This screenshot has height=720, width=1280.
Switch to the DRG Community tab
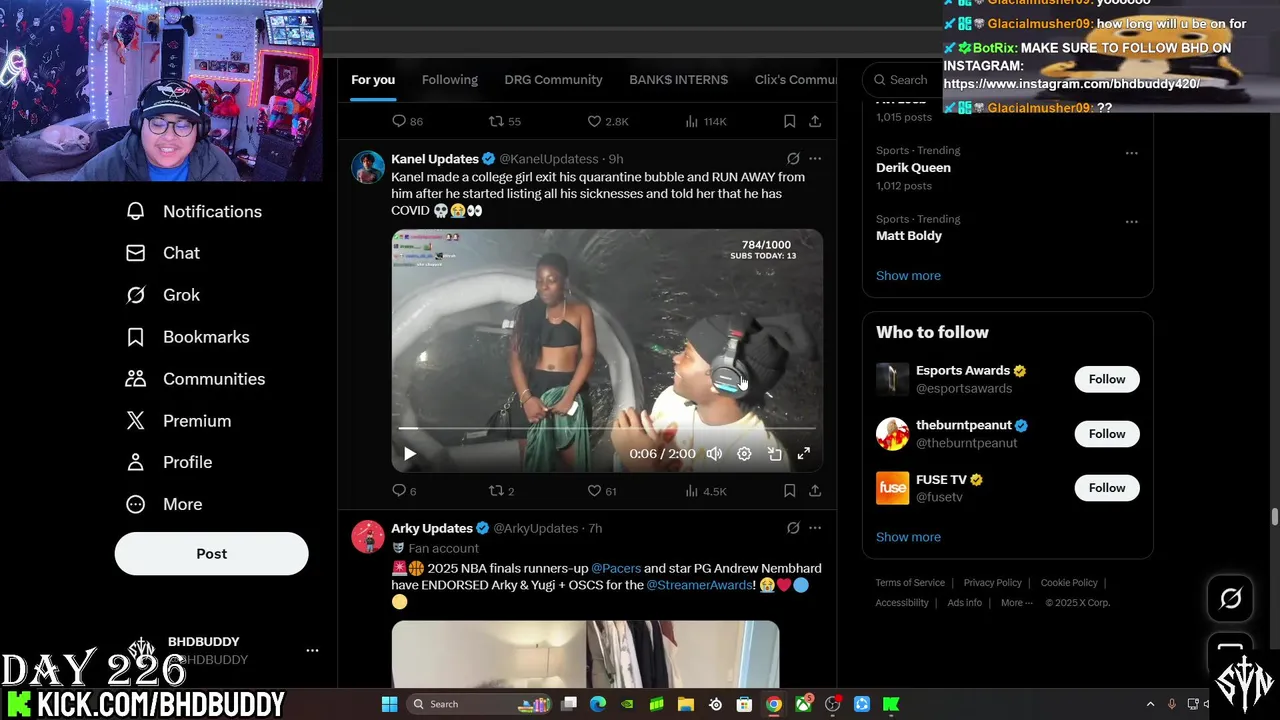point(553,80)
